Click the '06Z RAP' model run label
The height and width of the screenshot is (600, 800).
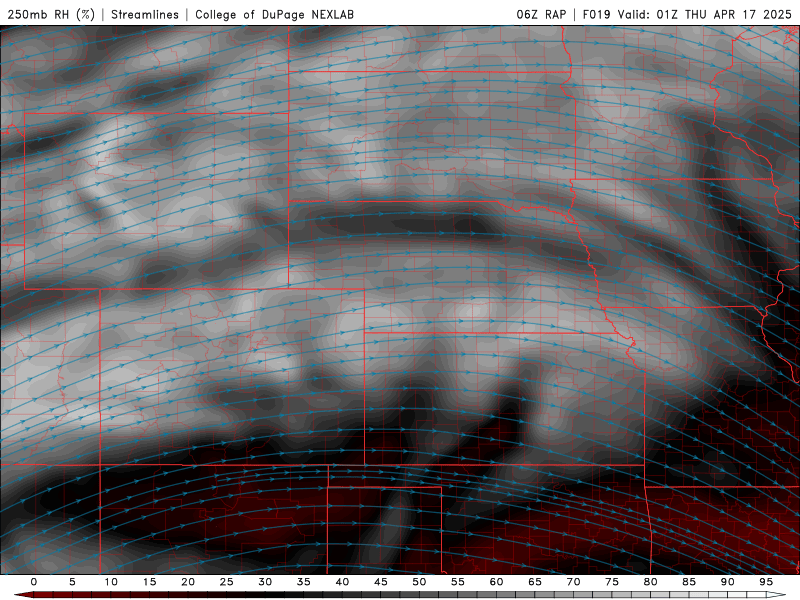tap(541, 14)
